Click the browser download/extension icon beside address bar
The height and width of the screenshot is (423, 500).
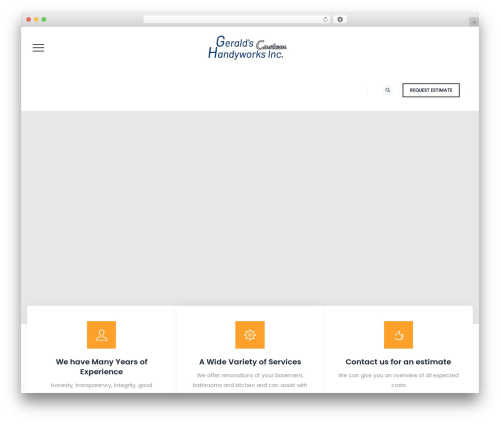pyautogui.click(x=340, y=19)
